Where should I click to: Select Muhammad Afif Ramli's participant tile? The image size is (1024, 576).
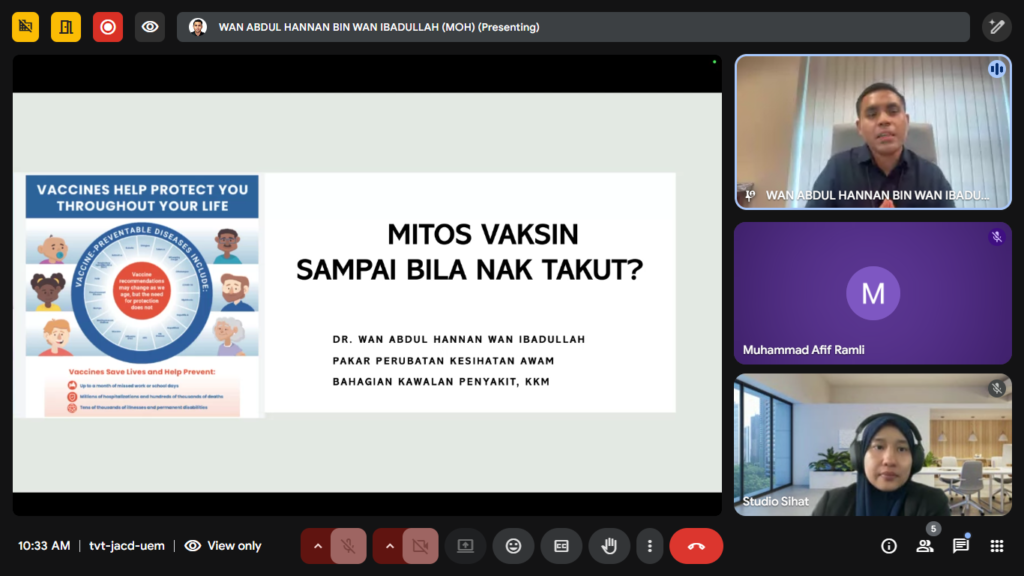point(873,293)
